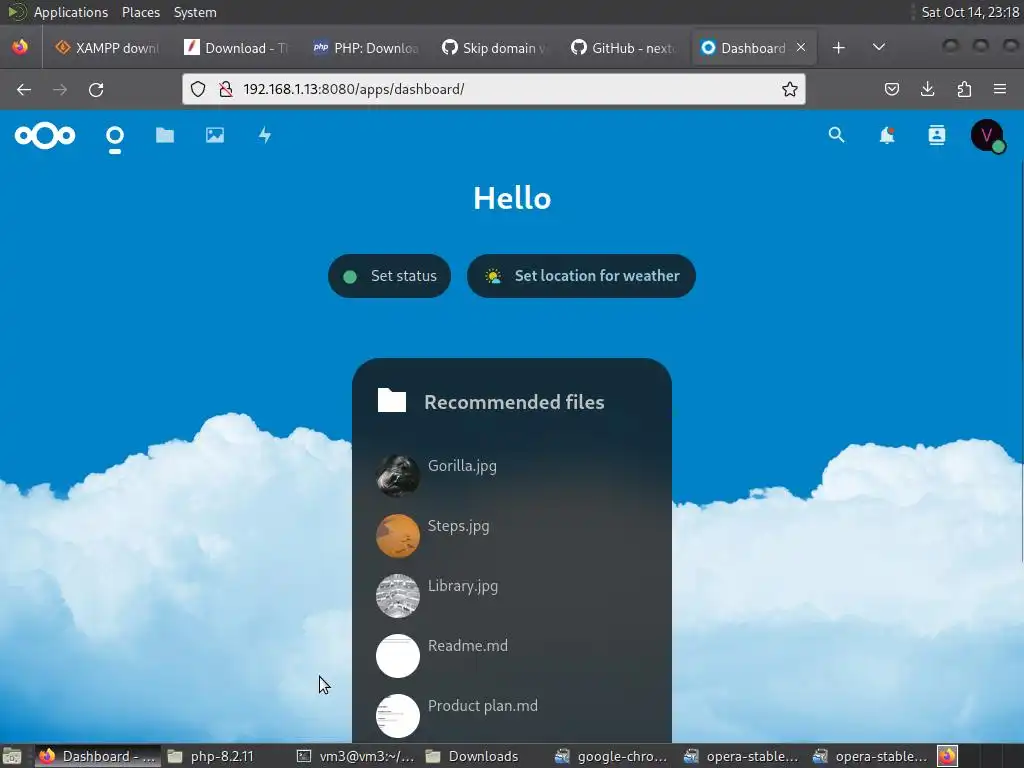Click the Readme.md thumbnail preview

click(x=398, y=656)
